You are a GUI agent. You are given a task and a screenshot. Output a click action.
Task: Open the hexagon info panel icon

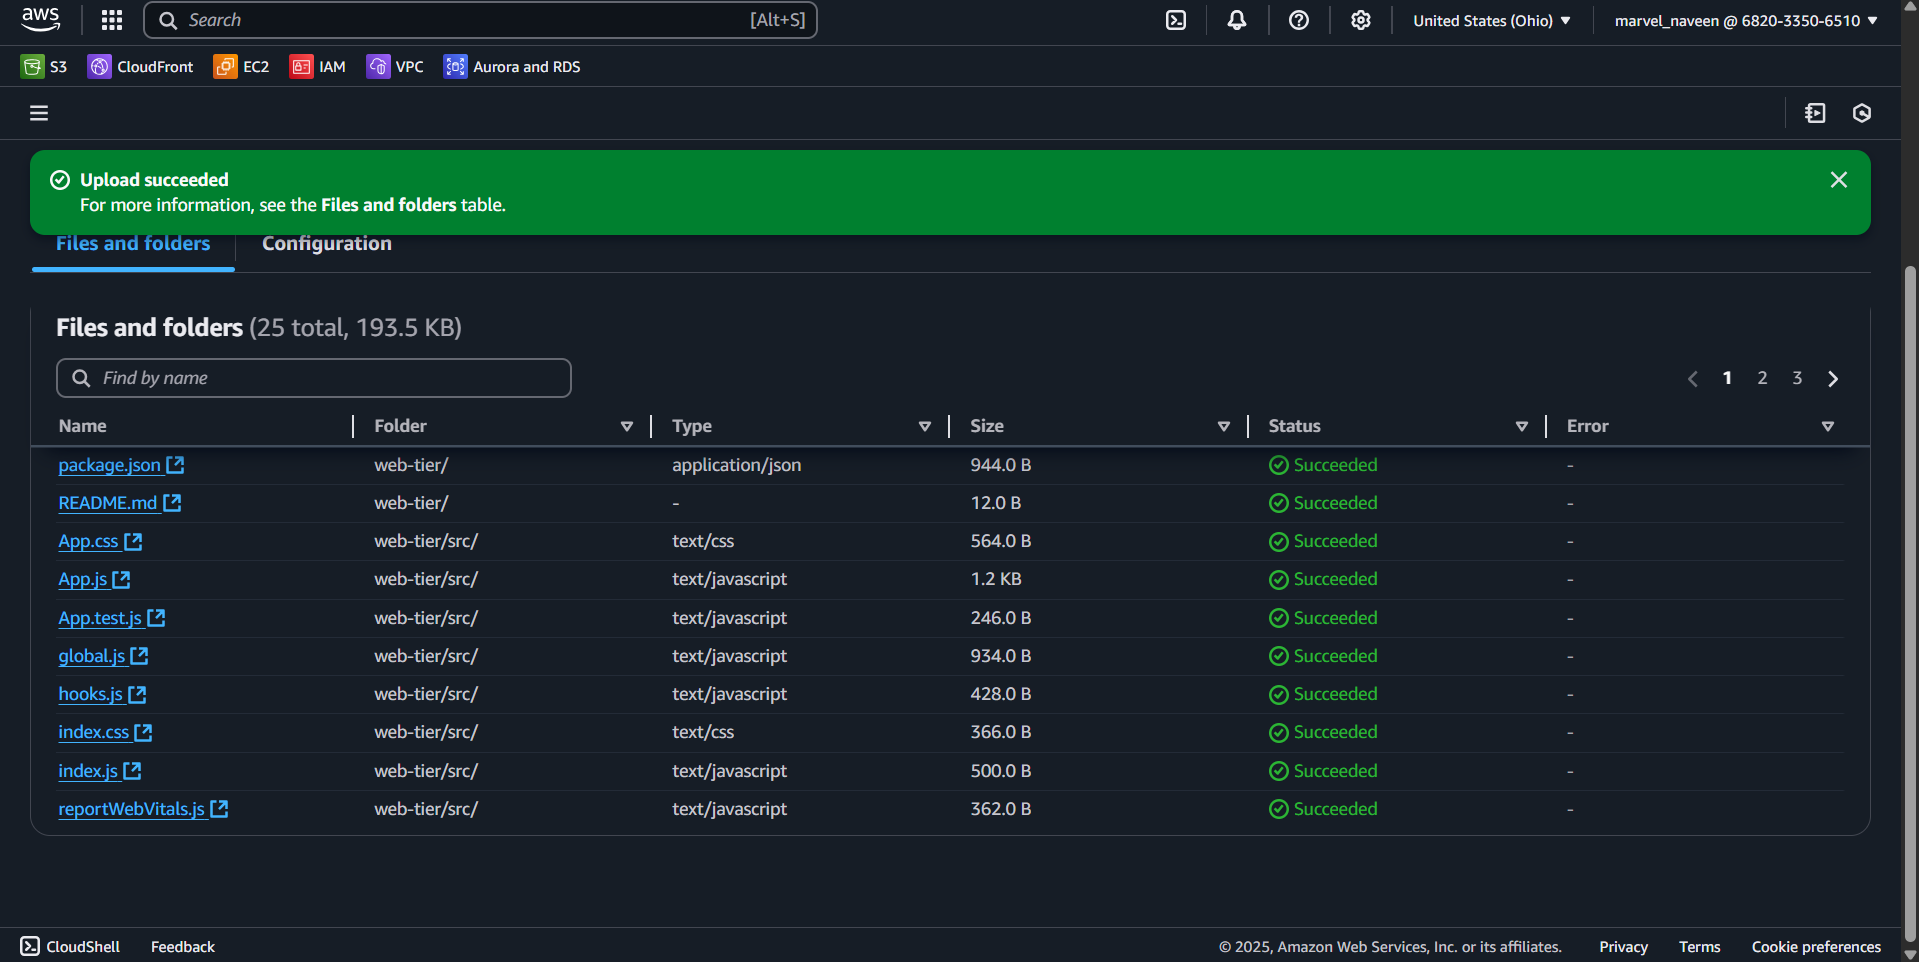pos(1862,113)
